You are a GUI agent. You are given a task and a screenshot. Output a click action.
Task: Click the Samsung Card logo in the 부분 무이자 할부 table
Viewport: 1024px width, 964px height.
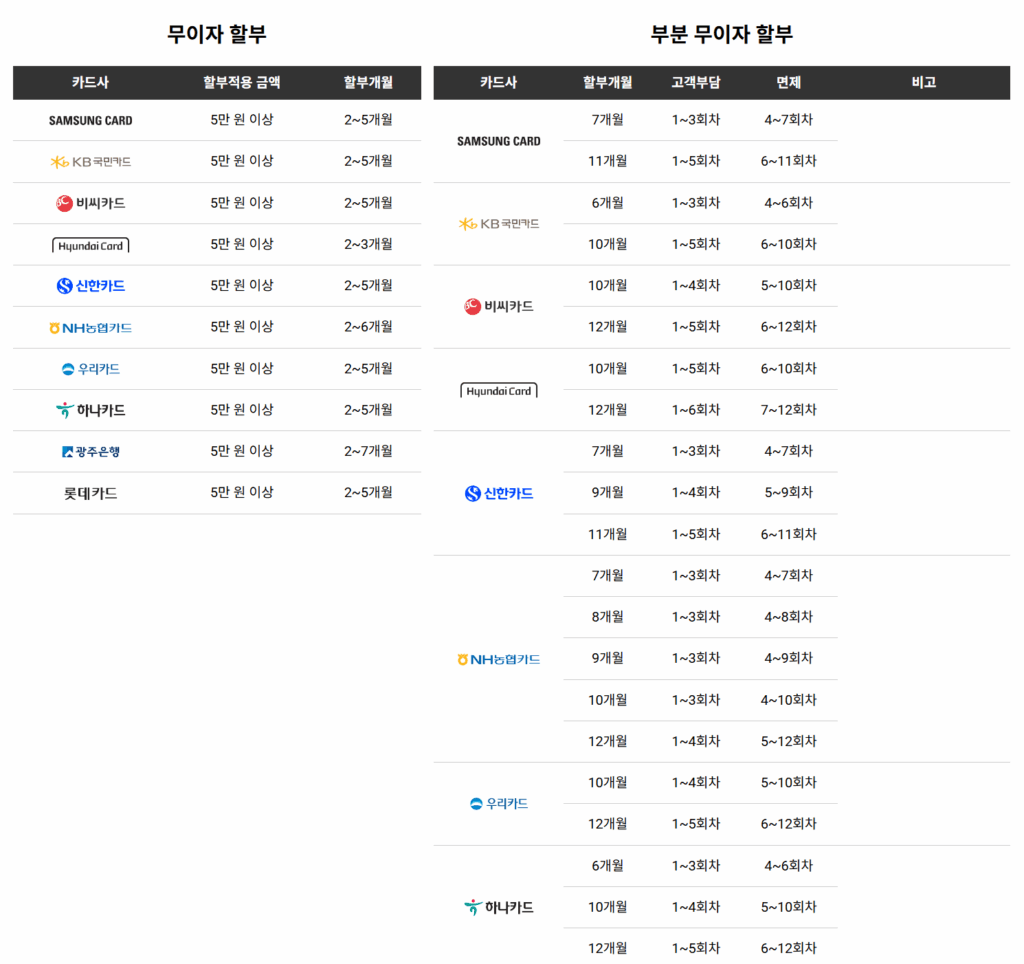point(498,141)
